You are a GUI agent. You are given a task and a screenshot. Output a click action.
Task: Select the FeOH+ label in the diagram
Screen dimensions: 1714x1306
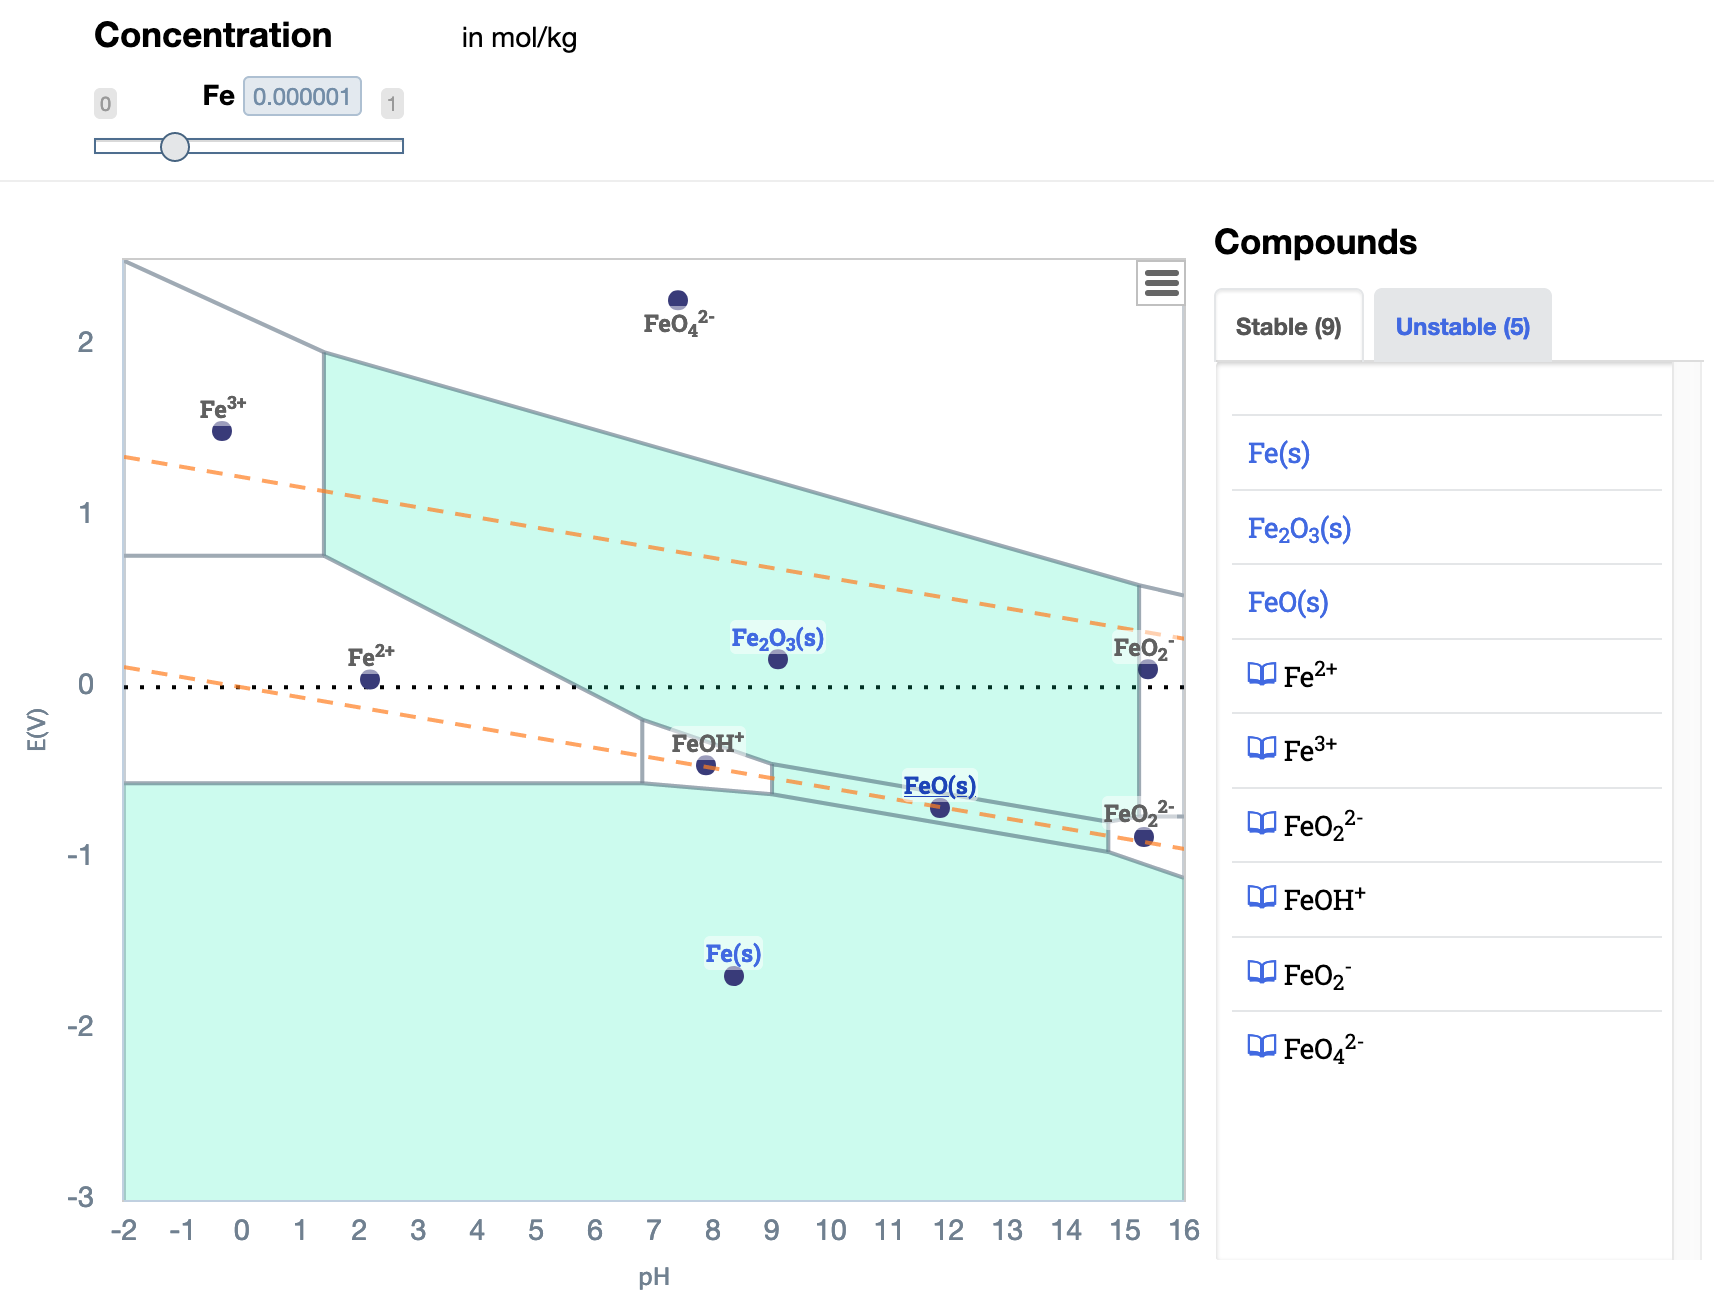(x=708, y=743)
